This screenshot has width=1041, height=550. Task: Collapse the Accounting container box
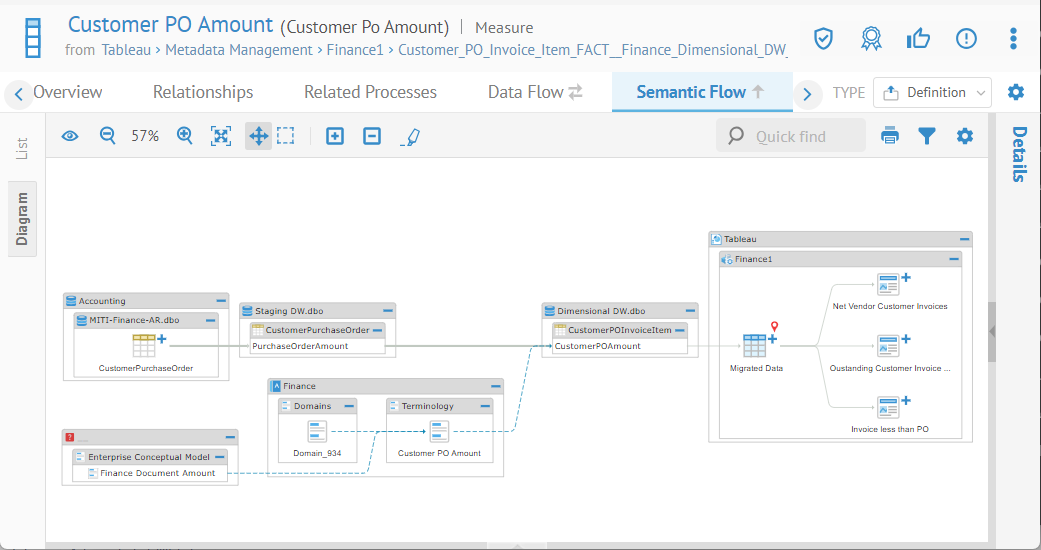tap(220, 301)
